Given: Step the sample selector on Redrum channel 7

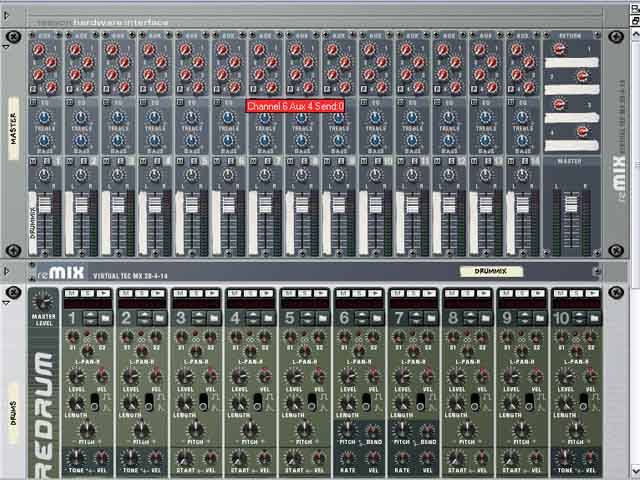Looking at the screenshot, I should pyautogui.click(x=416, y=318).
